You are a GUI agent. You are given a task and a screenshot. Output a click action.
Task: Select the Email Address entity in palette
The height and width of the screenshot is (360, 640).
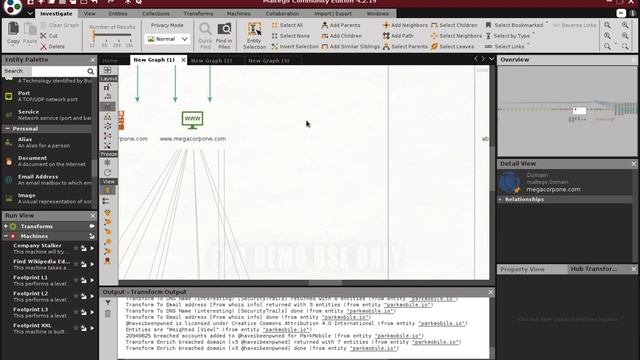(47, 180)
